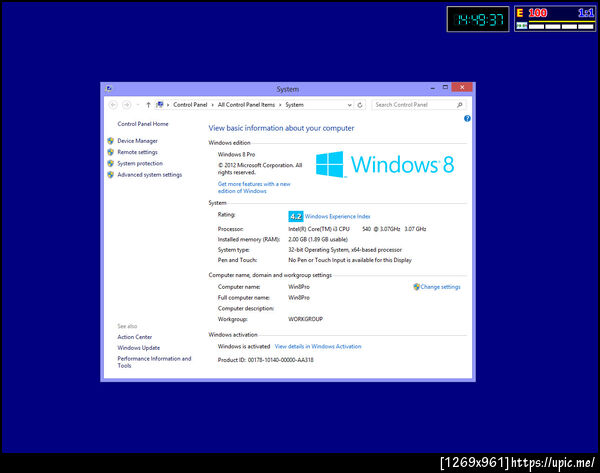This screenshot has width=600, height=473.
Task: View details in Windows Activation
Action: (x=318, y=346)
